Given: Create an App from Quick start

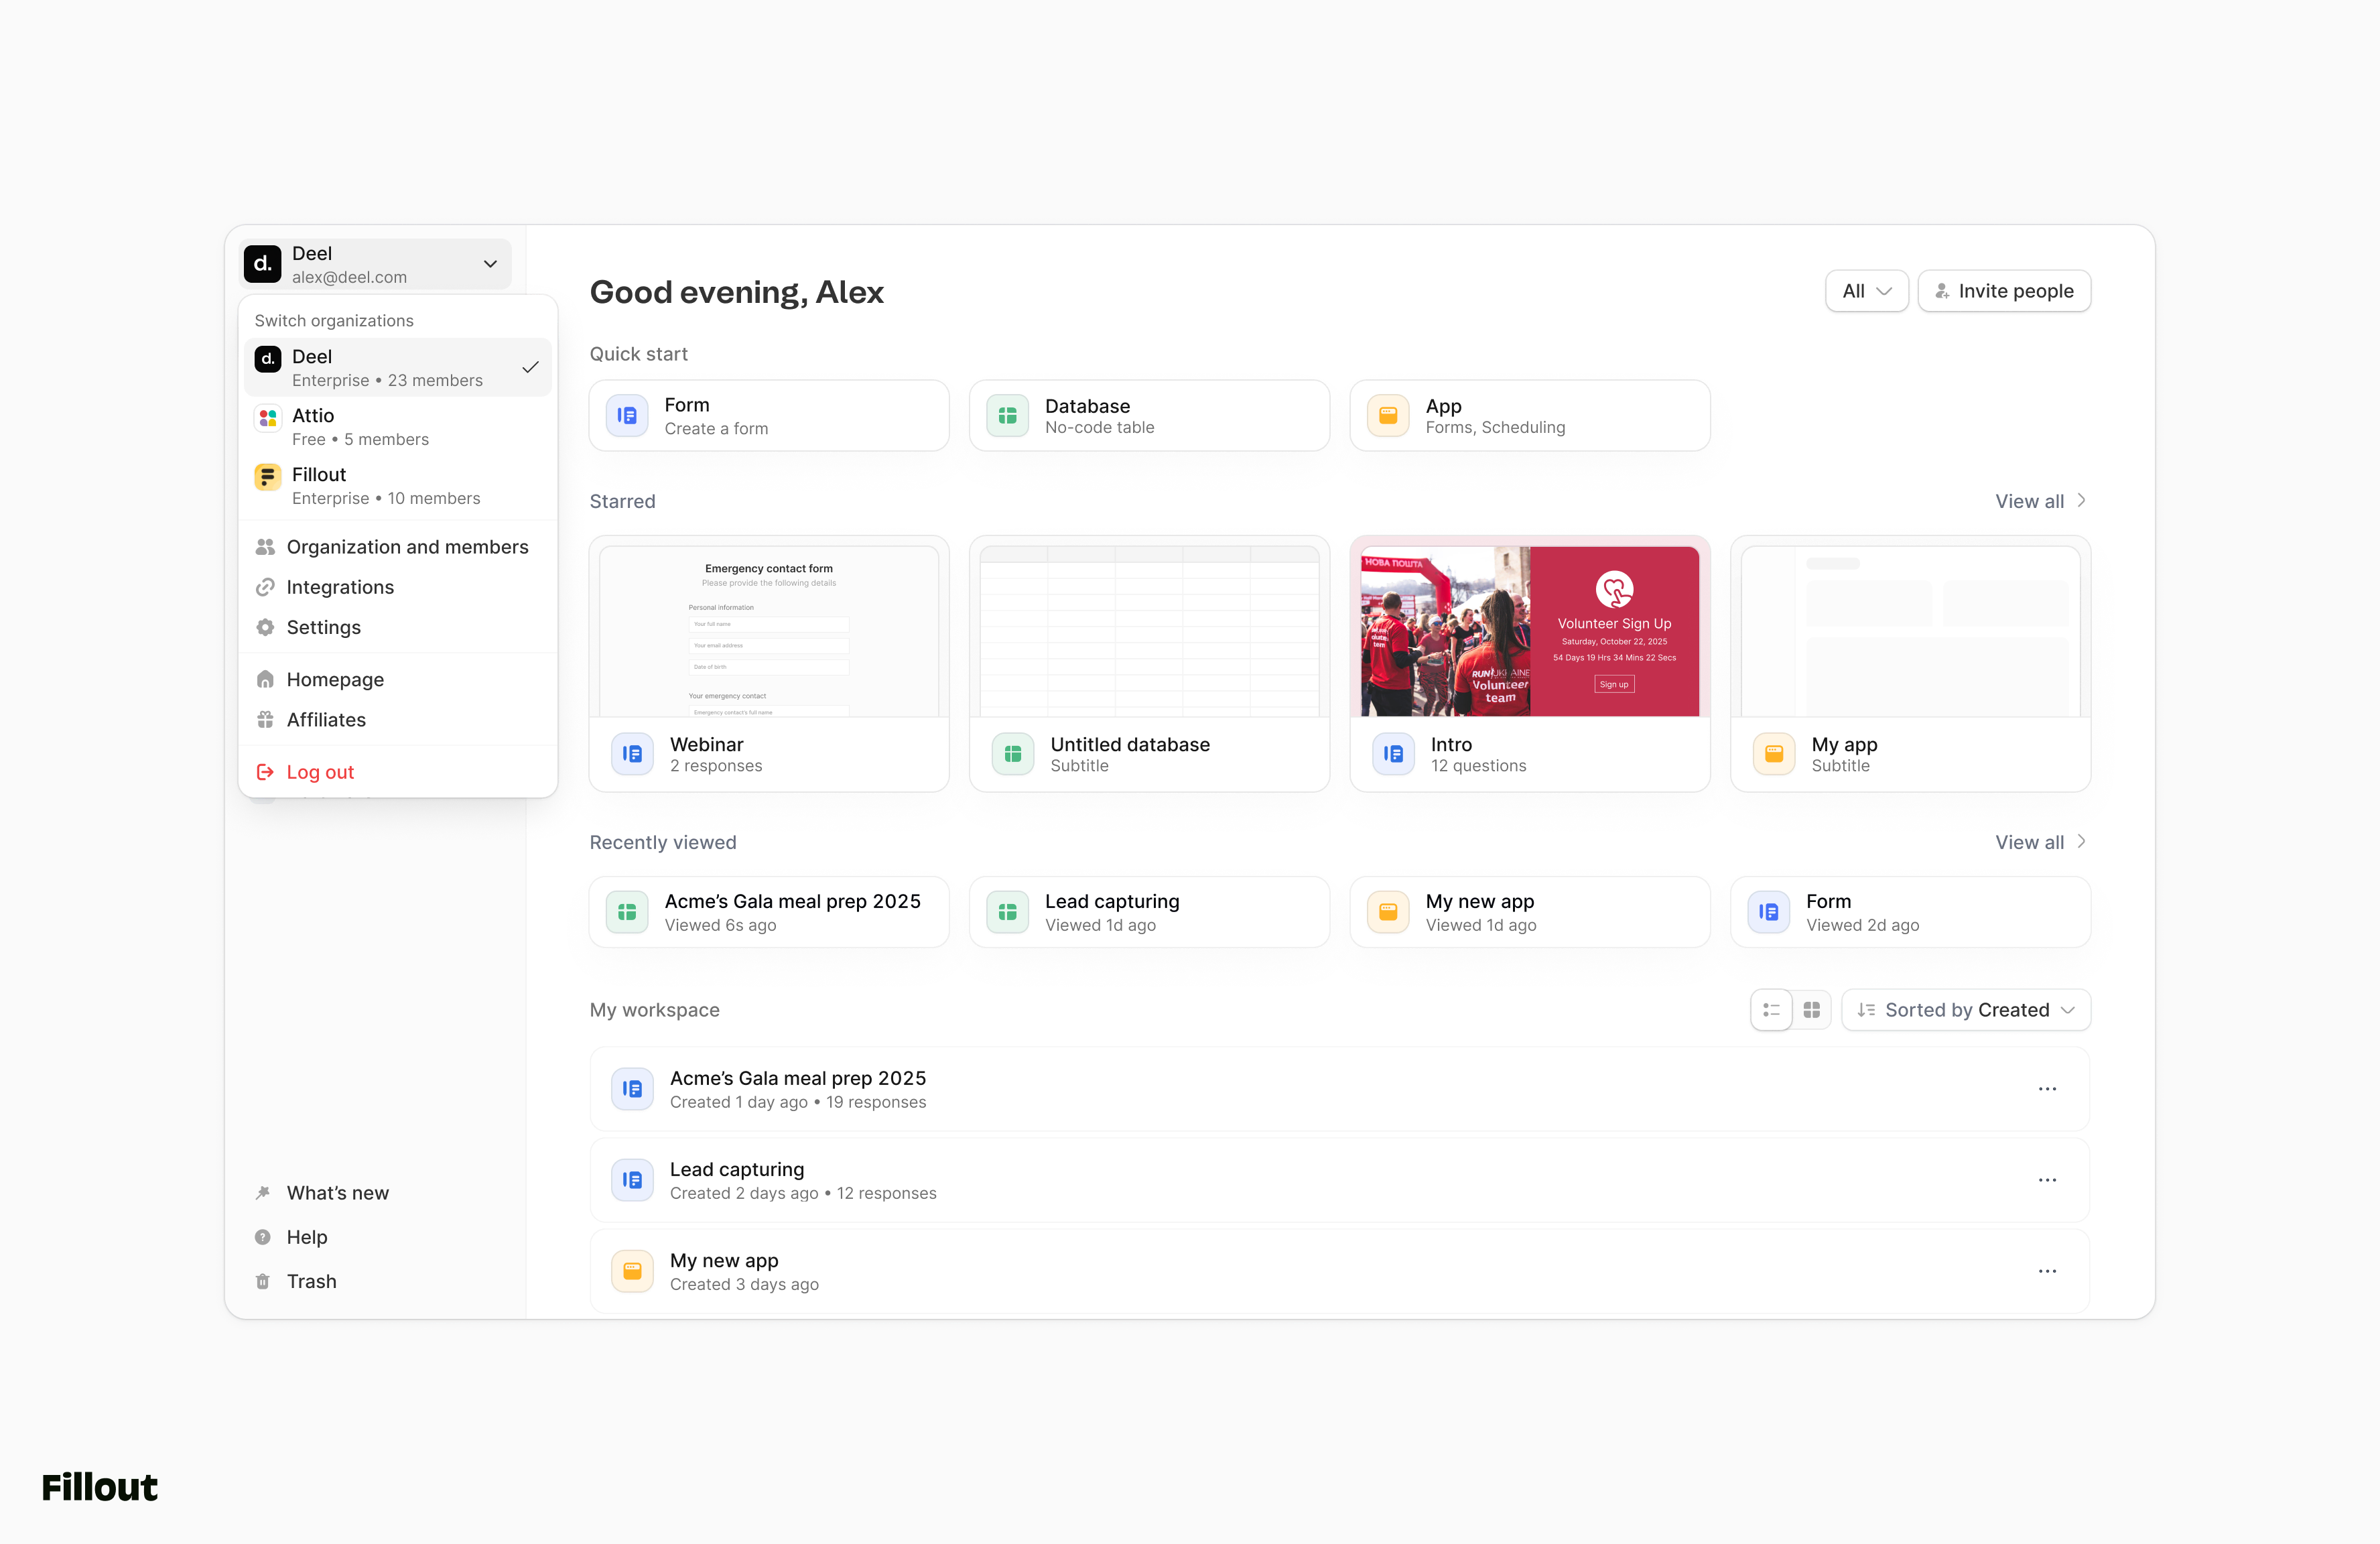Looking at the screenshot, I should tap(1530, 415).
